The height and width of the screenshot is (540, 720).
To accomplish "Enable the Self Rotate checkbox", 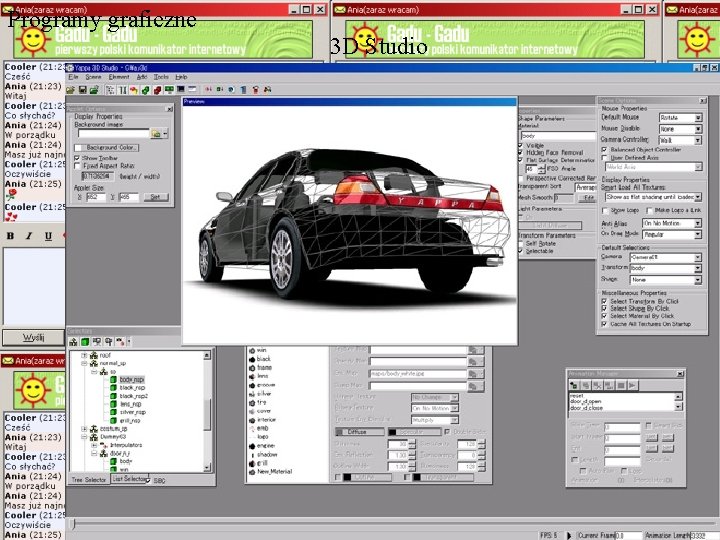I will [x=520, y=243].
